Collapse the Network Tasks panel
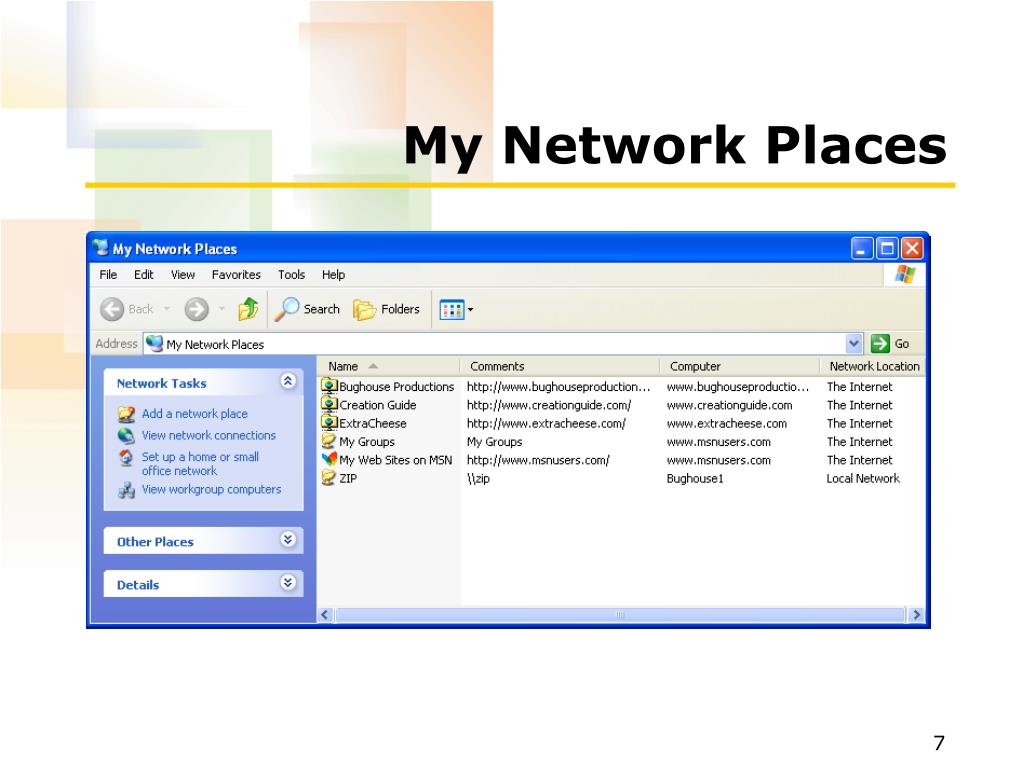This screenshot has width=1024, height=768. pyautogui.click(x=288, y=381)
